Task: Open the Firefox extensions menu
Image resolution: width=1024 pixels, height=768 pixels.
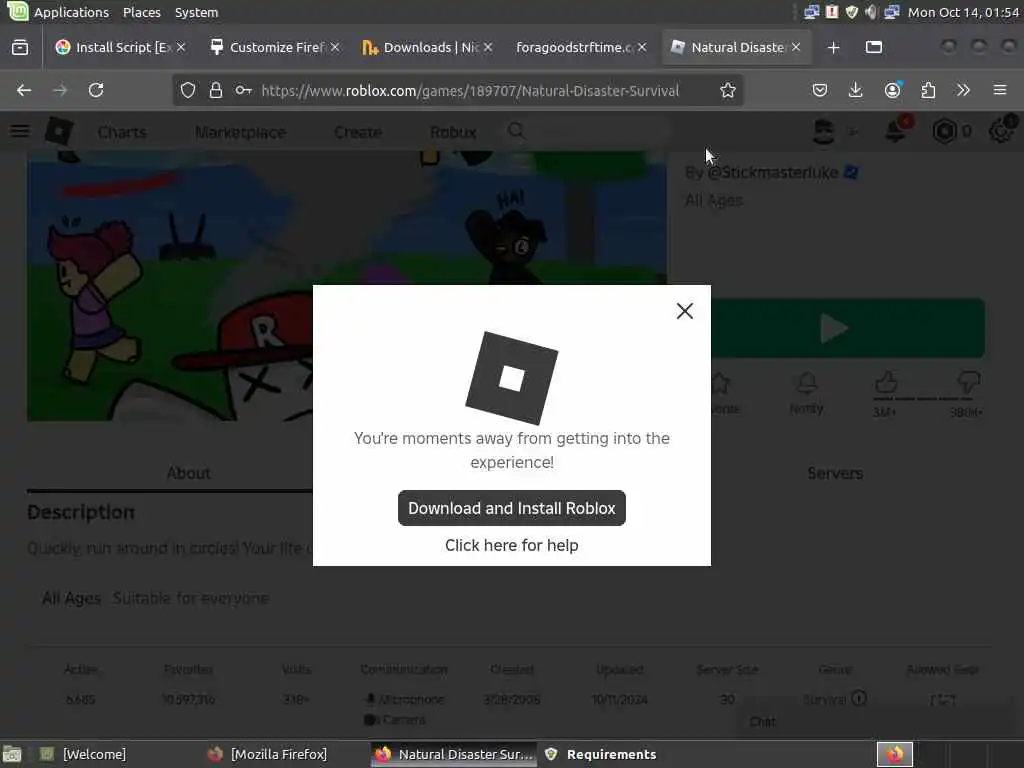Action: click(928, 90)
